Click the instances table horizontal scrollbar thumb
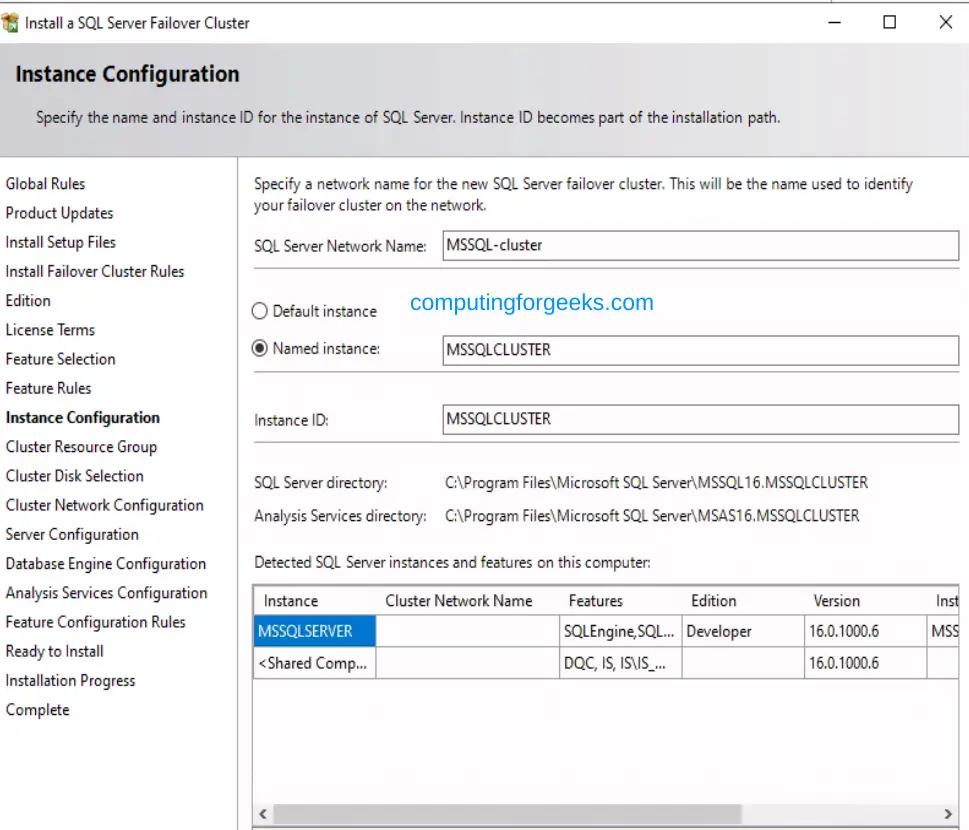The width and height of the screenshot is (969, 830). (x=507, y=813)
